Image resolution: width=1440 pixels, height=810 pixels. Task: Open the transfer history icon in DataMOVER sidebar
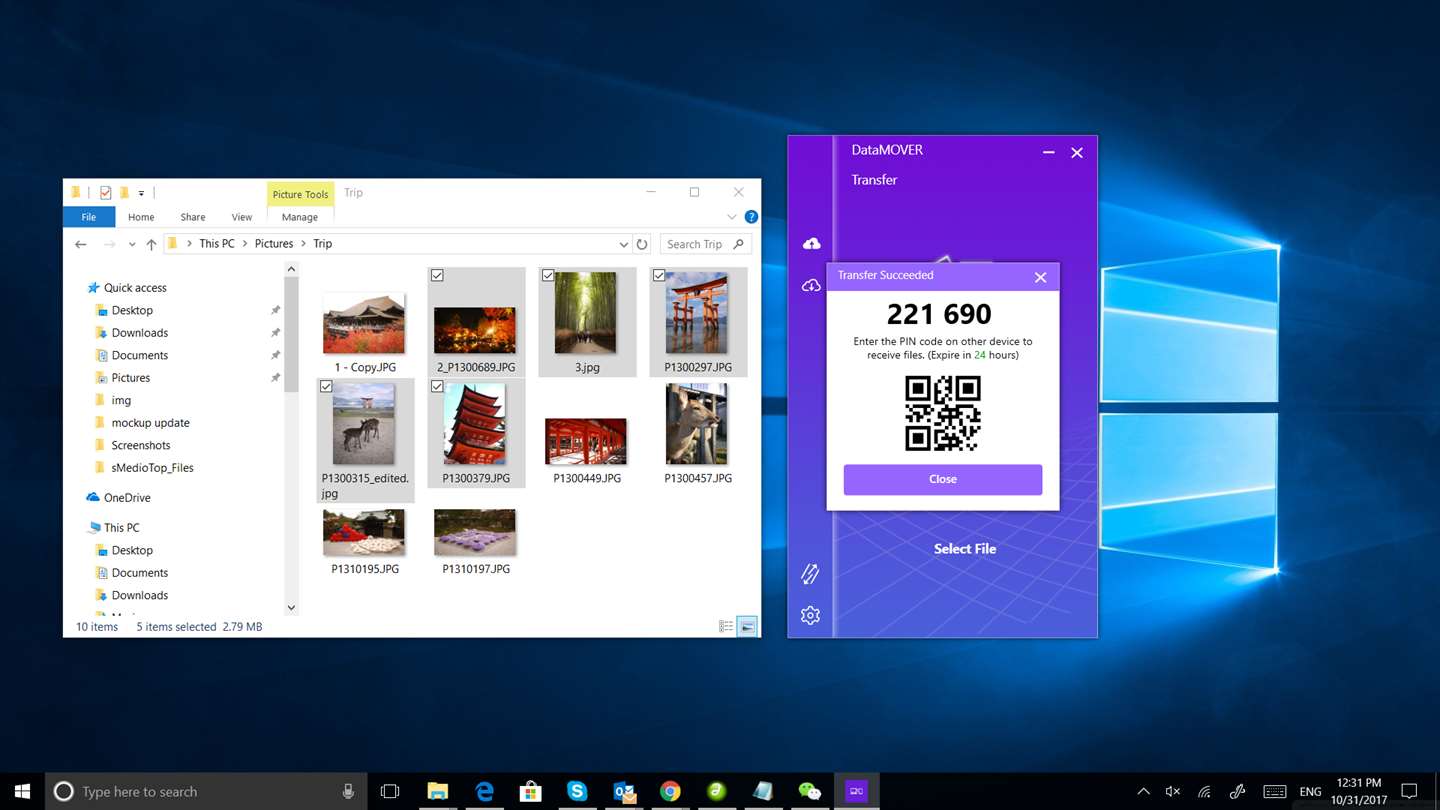pyautogui.click(x=810, y=573)
